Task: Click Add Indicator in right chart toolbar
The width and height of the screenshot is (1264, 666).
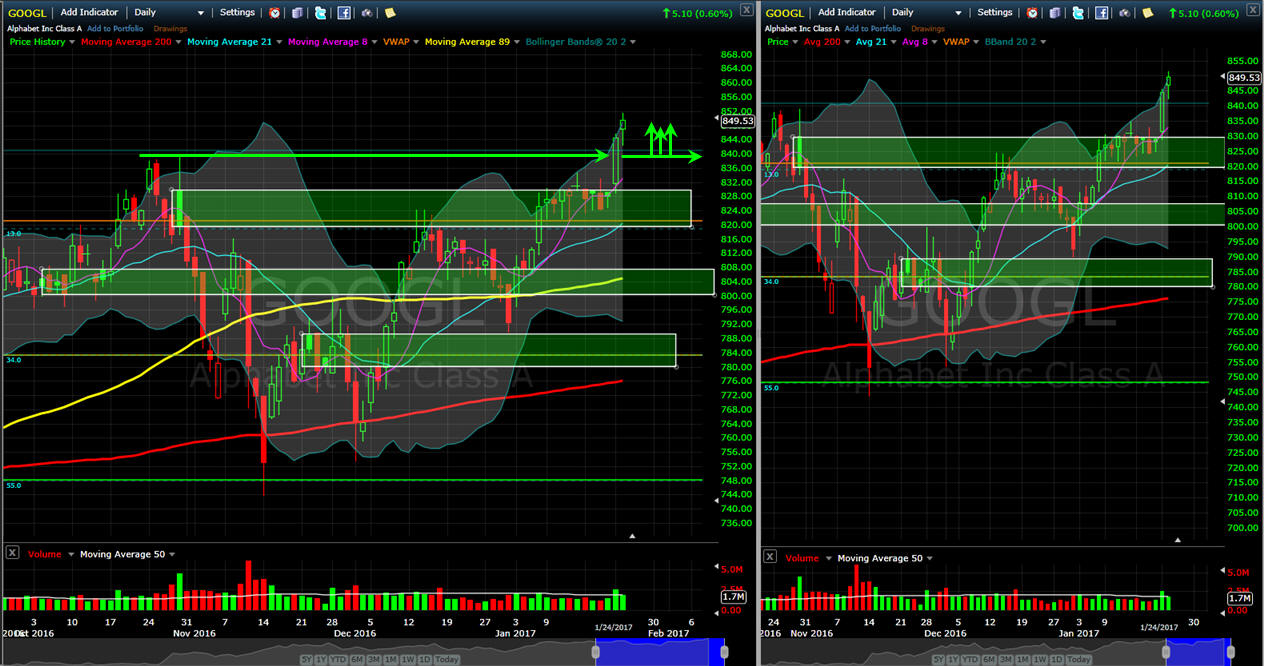Action: coord(847,13)
